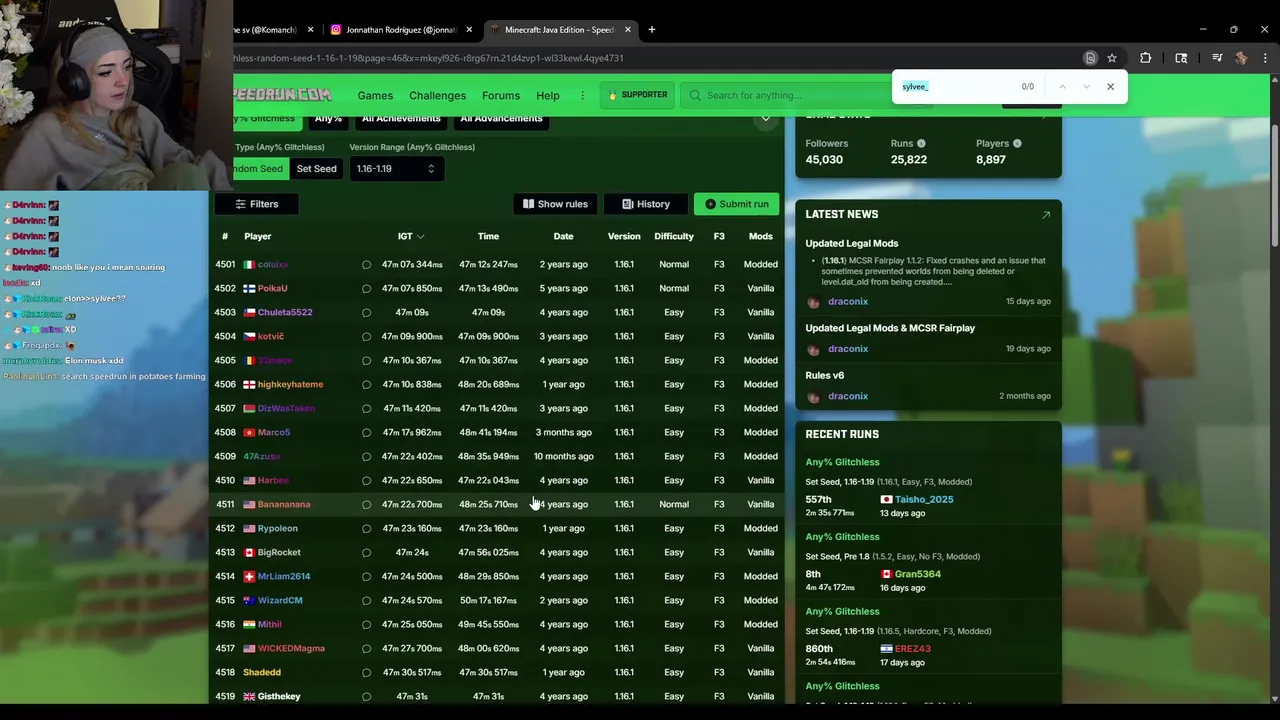Open the Version Range 1.16-1.19 dropdown
Screen dimensions: 1280x720
coord(396,169)
